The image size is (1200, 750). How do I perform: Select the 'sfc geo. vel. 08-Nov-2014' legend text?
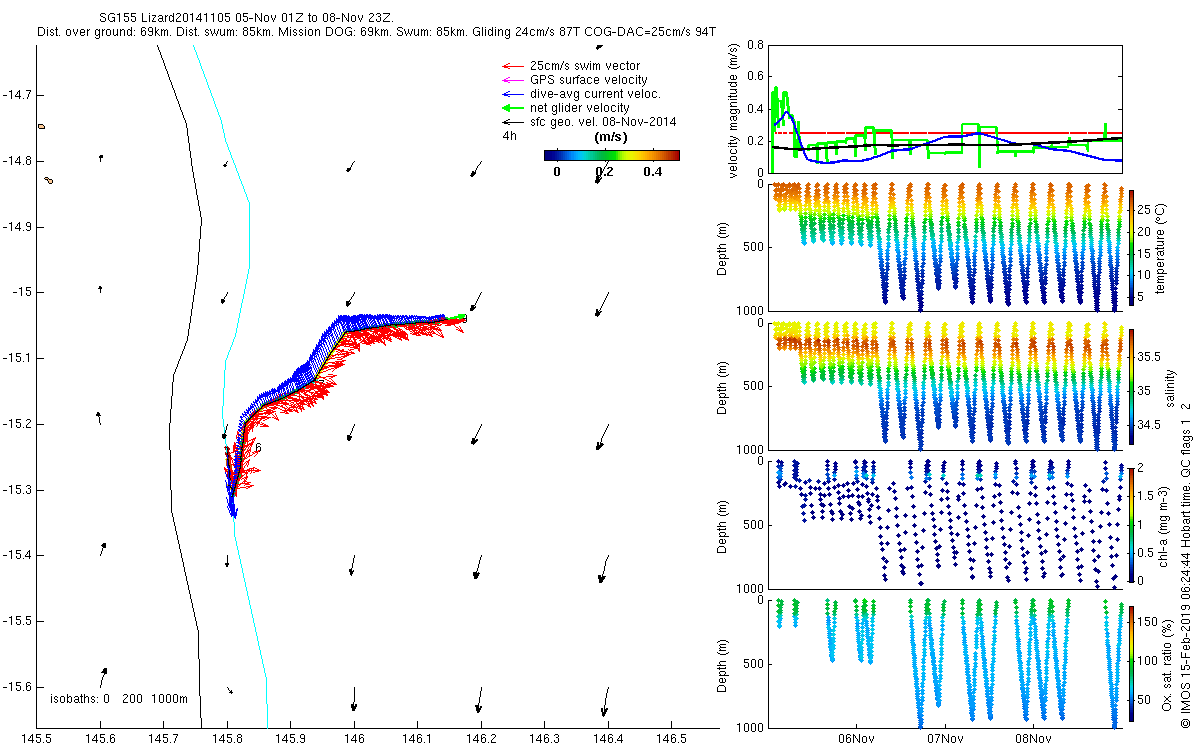click(x=603, y=122)
